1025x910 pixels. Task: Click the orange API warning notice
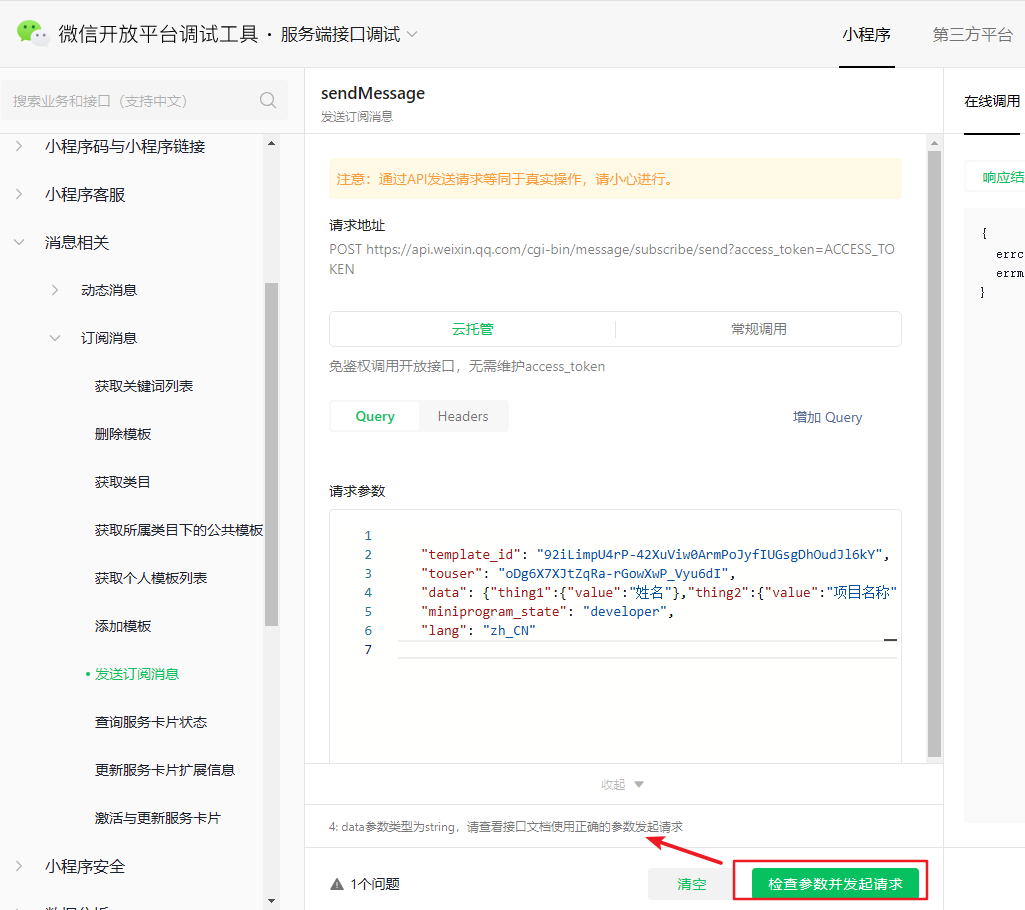tap(615, 178)
